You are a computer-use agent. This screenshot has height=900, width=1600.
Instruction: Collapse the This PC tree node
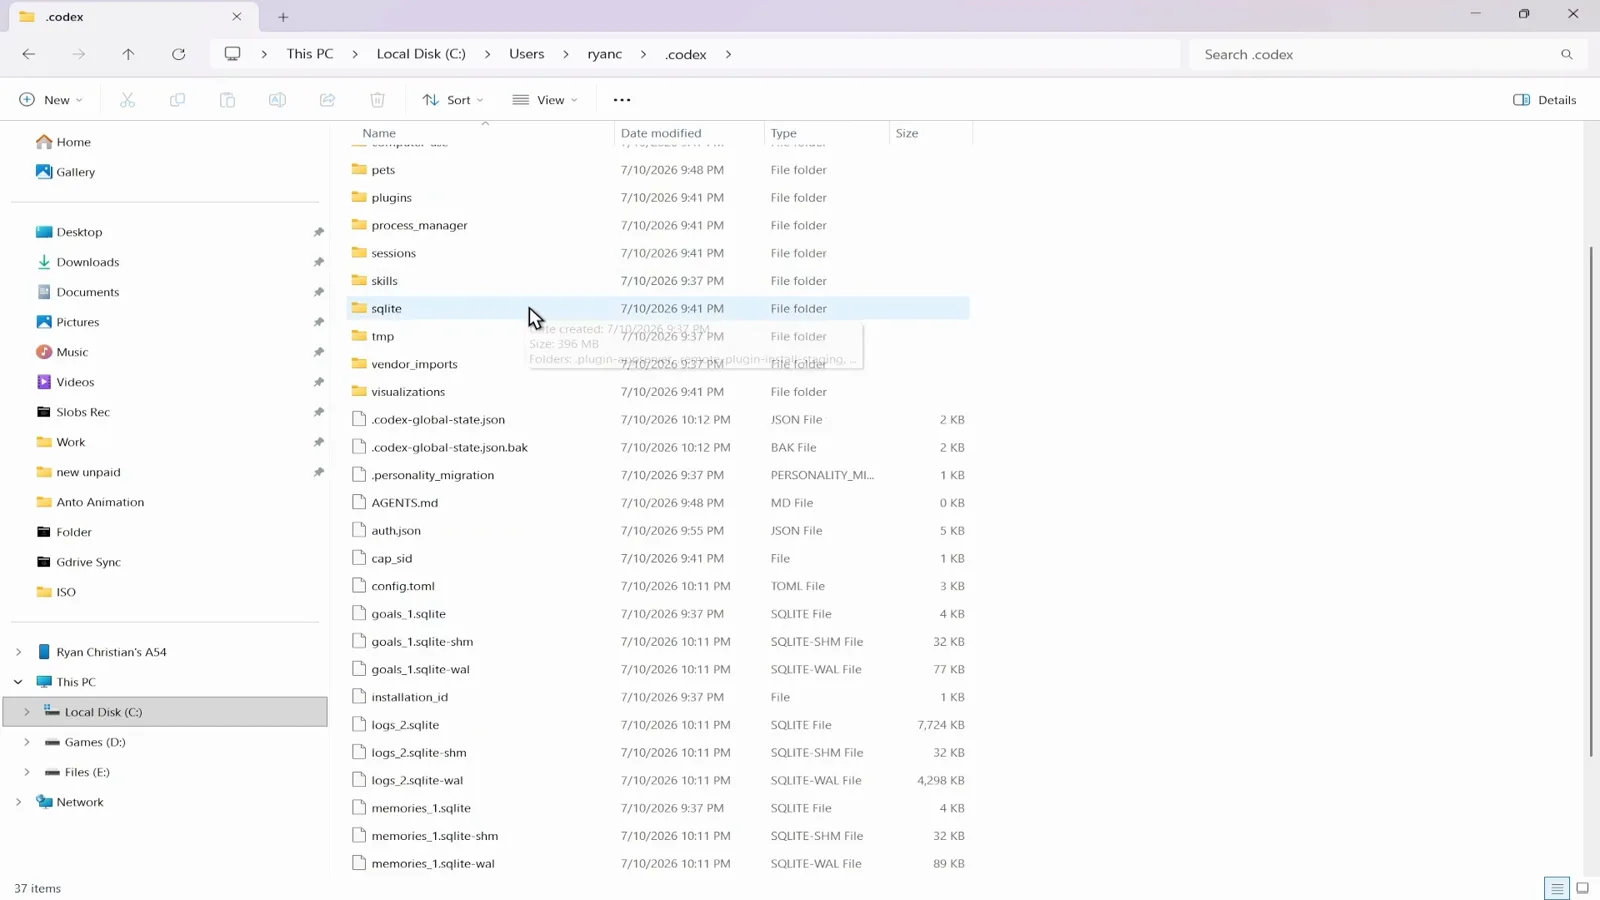18,682
